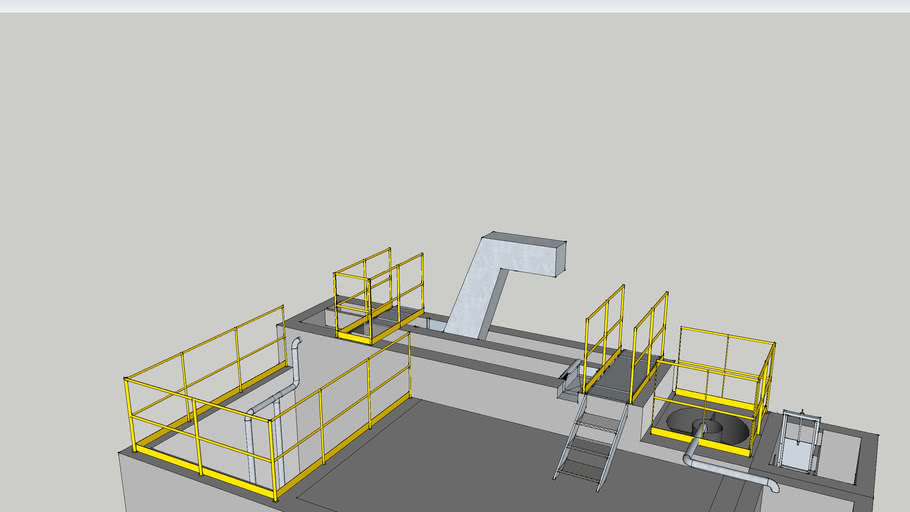Select the small yellow railing cage near chute

coord(377,297)
